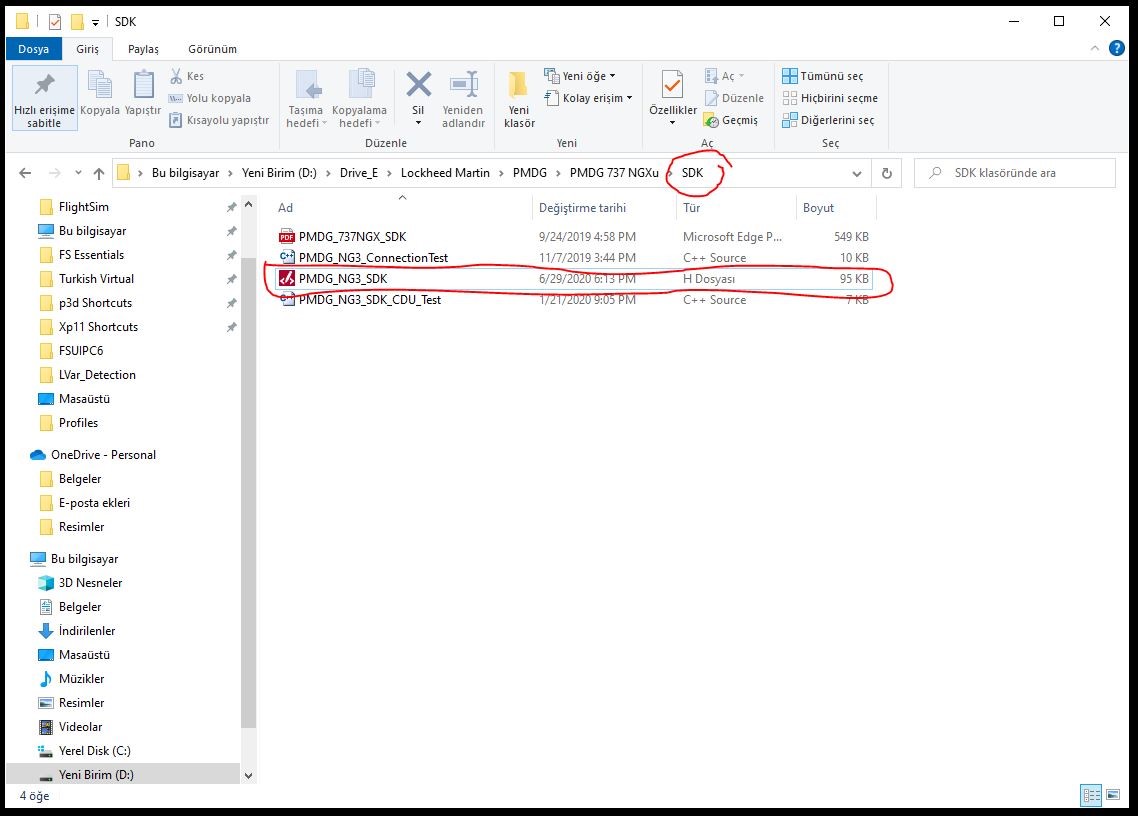
Task: Click the navigation pane scroll up arrow
Action: pyautogui.click(x=248, y=205)
